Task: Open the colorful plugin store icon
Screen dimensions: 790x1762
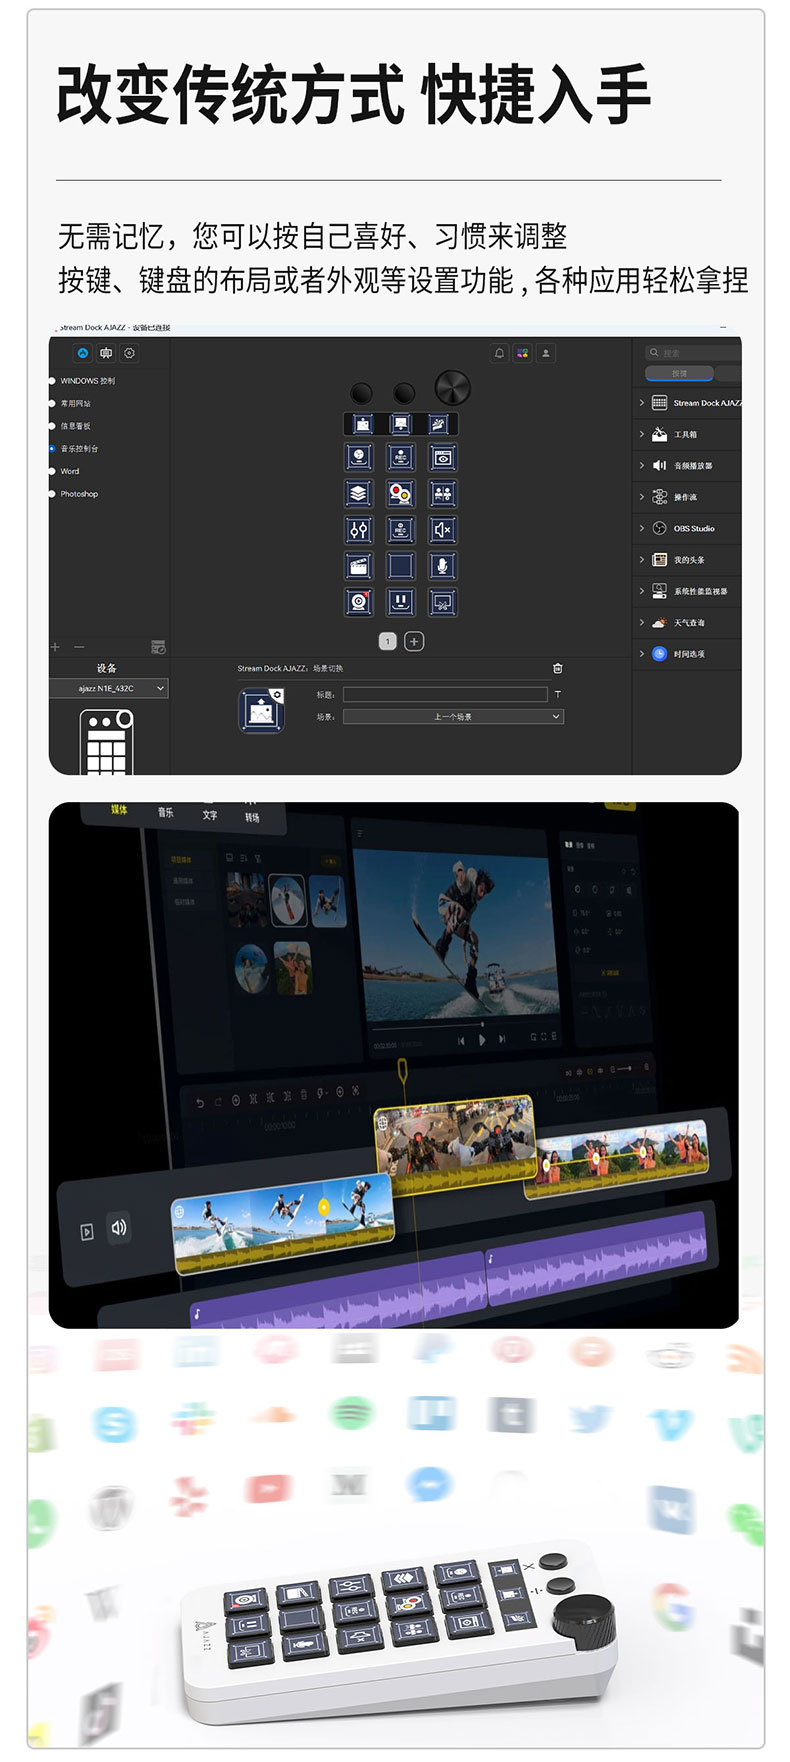Action: (522, 353)
